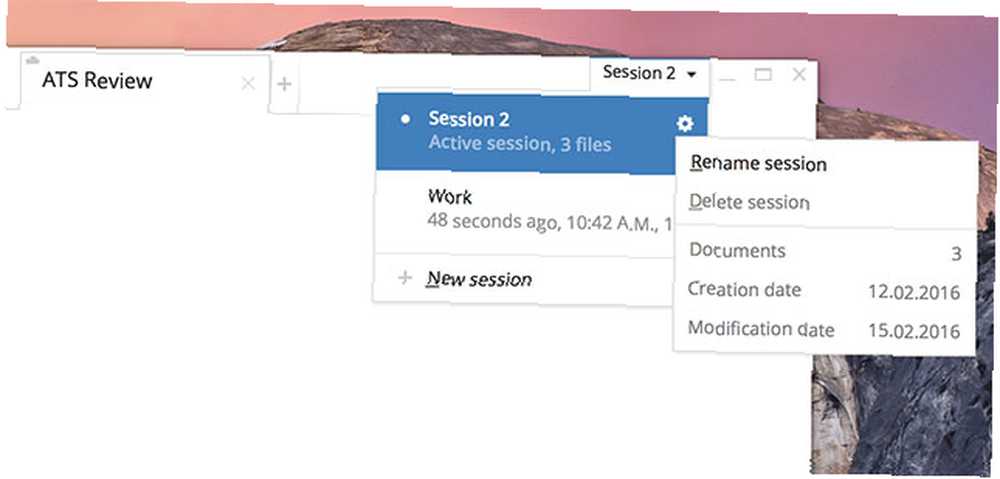Click the plus icon to add a new tab
1000x479 pixels.
click(284, 84)
